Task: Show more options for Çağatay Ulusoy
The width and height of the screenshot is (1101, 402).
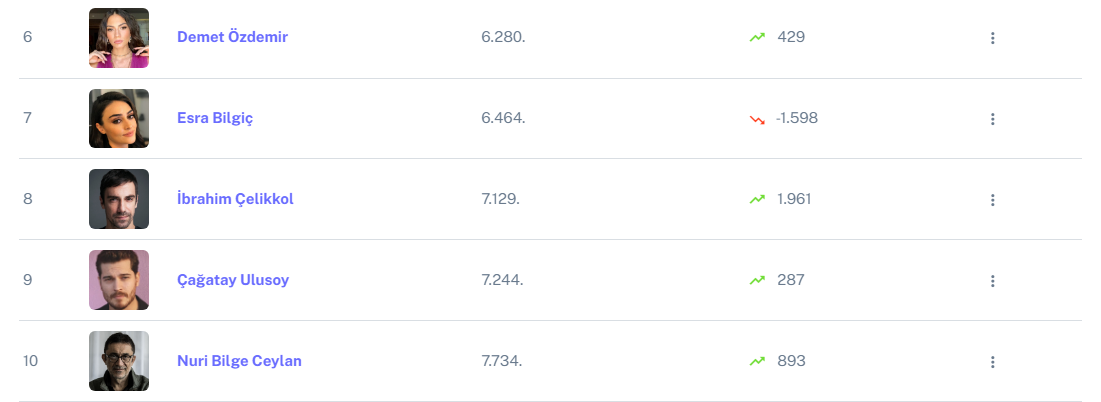Action: (992, 281)
